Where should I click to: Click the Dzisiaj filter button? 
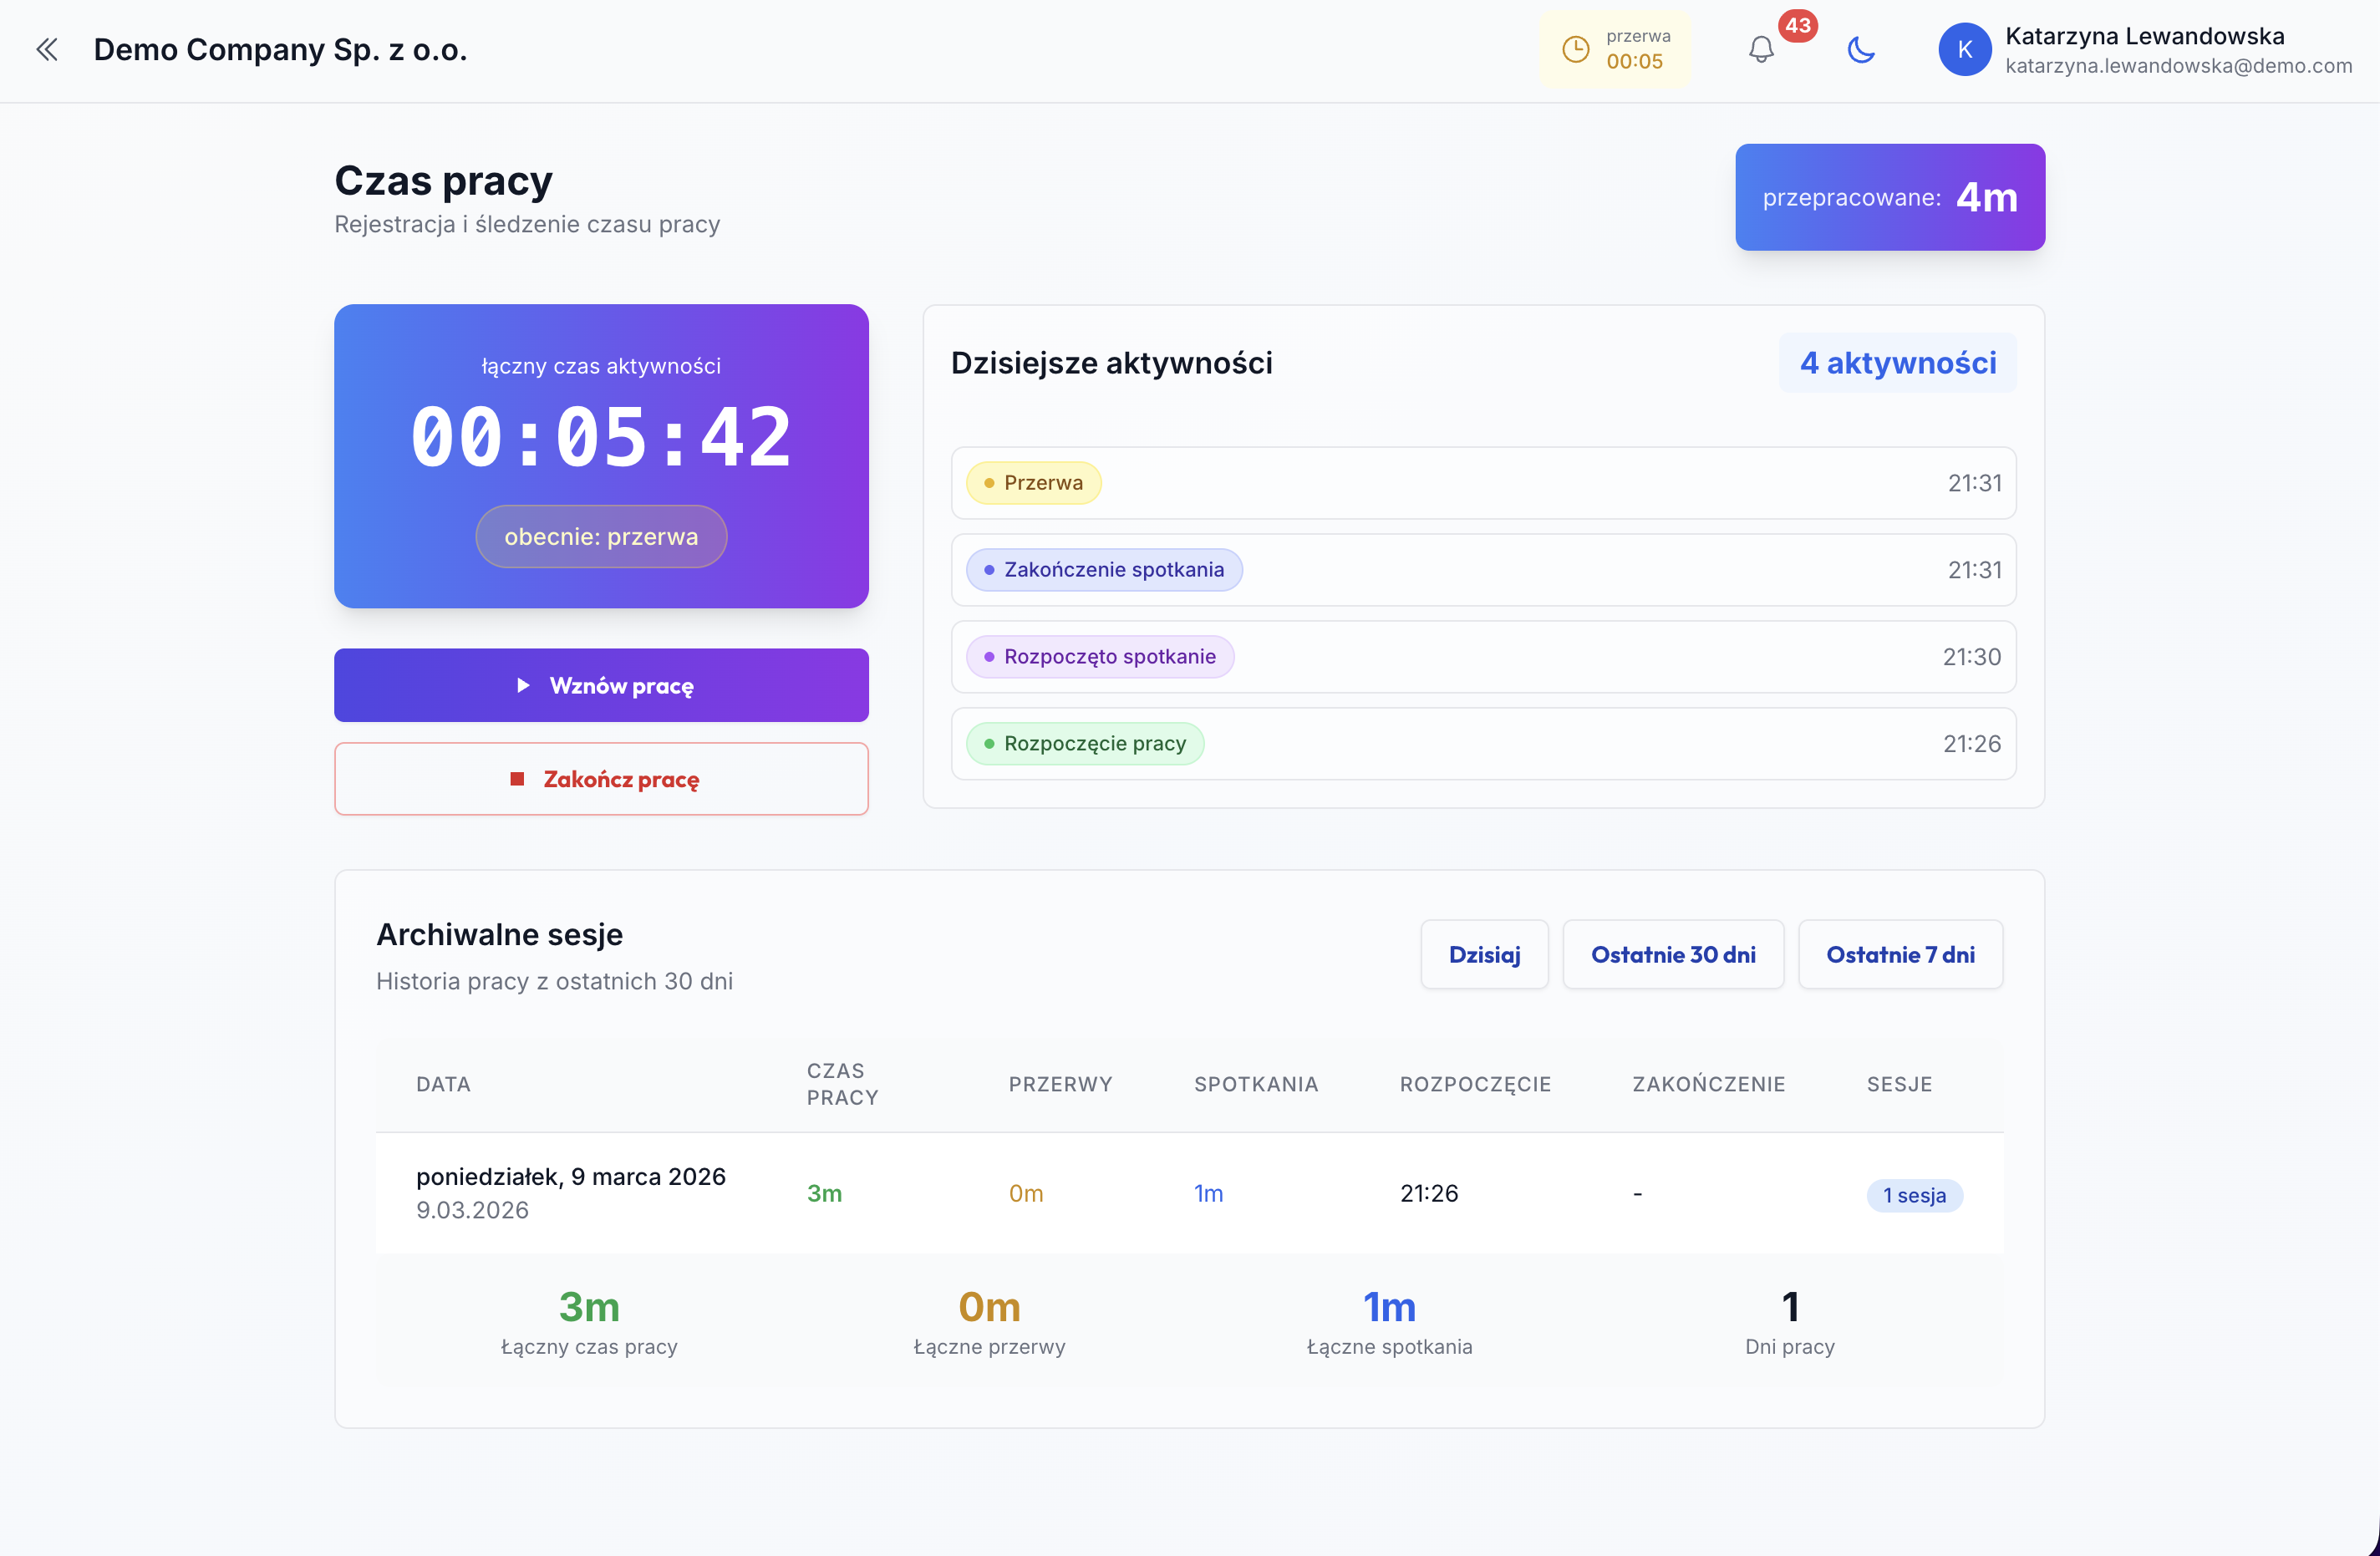pyautogui.click(x=1484, y=954)
